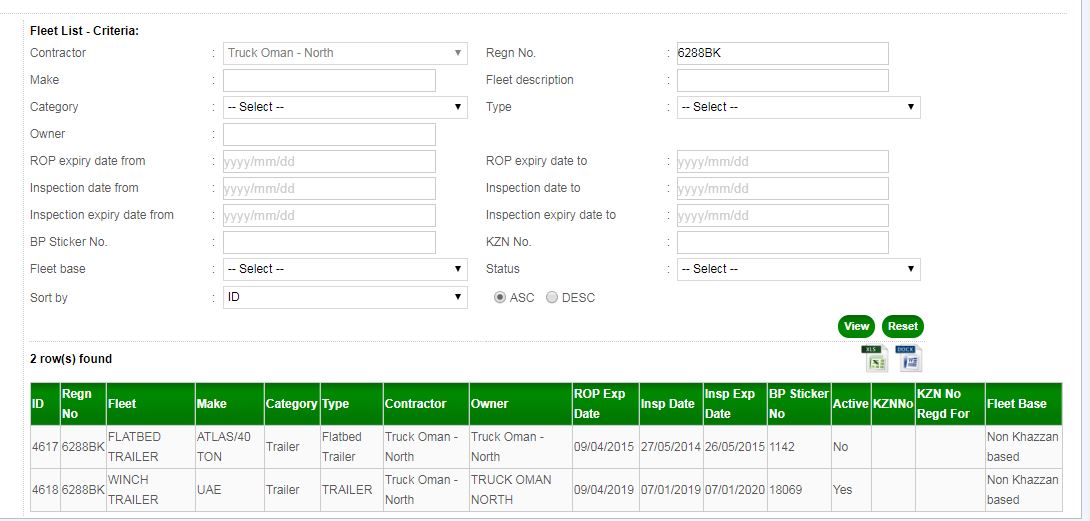
Task: Click the BP Sticker No. input
Action: coord(329,242)
